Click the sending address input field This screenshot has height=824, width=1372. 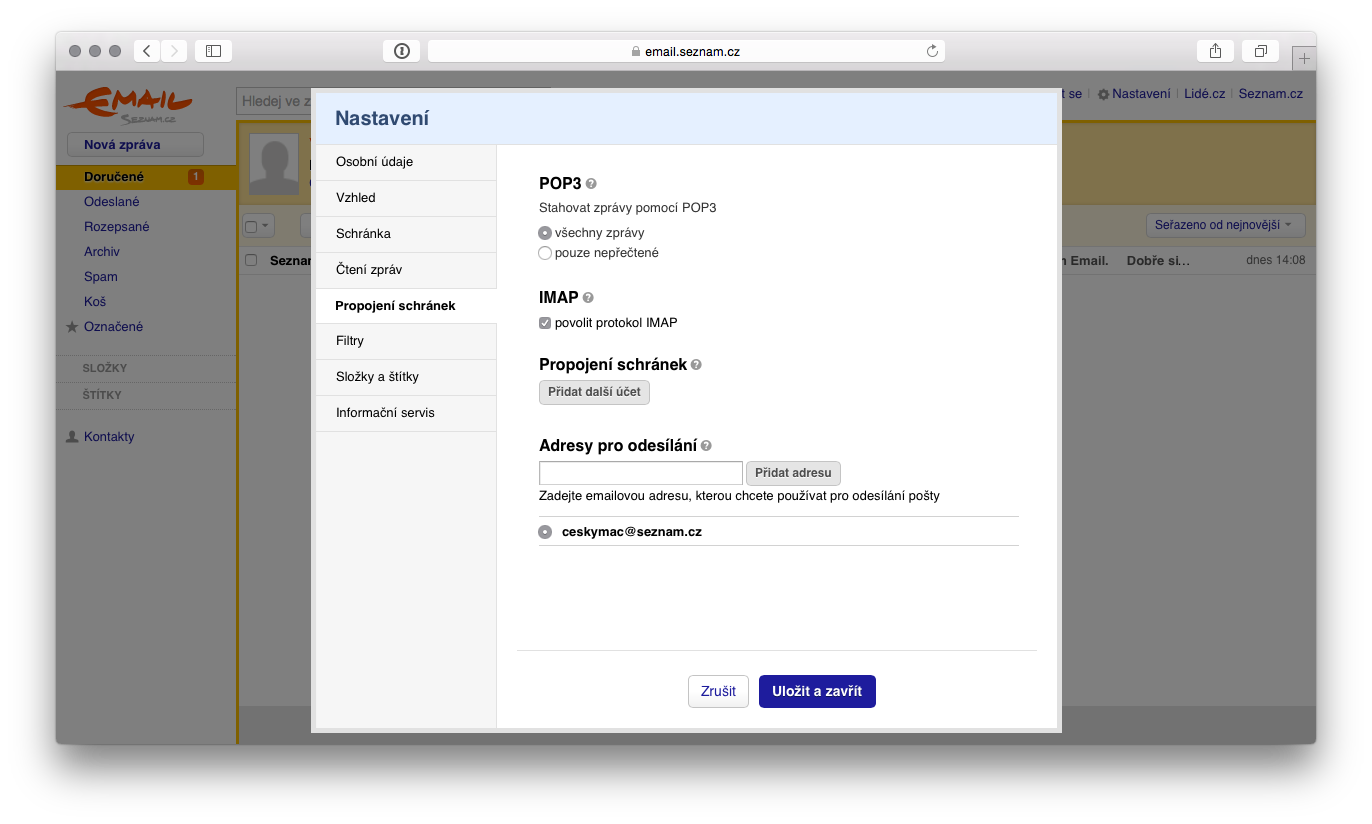[640, 473]
